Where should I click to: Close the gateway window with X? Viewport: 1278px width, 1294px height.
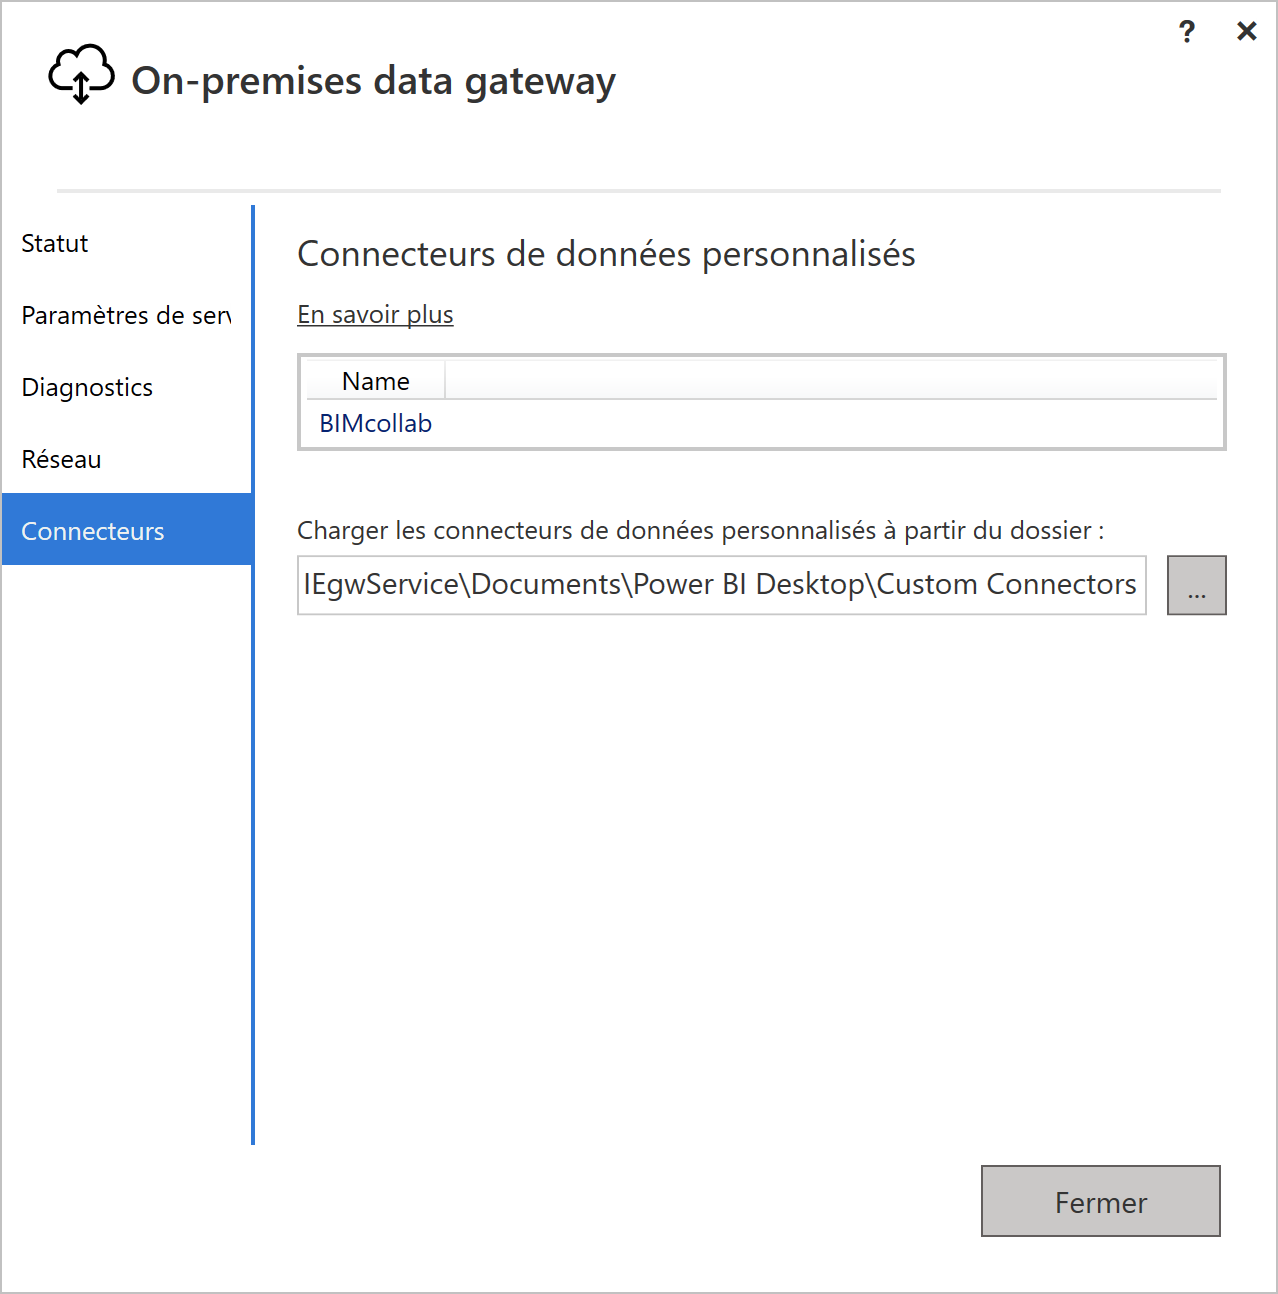coord(1246,31)
